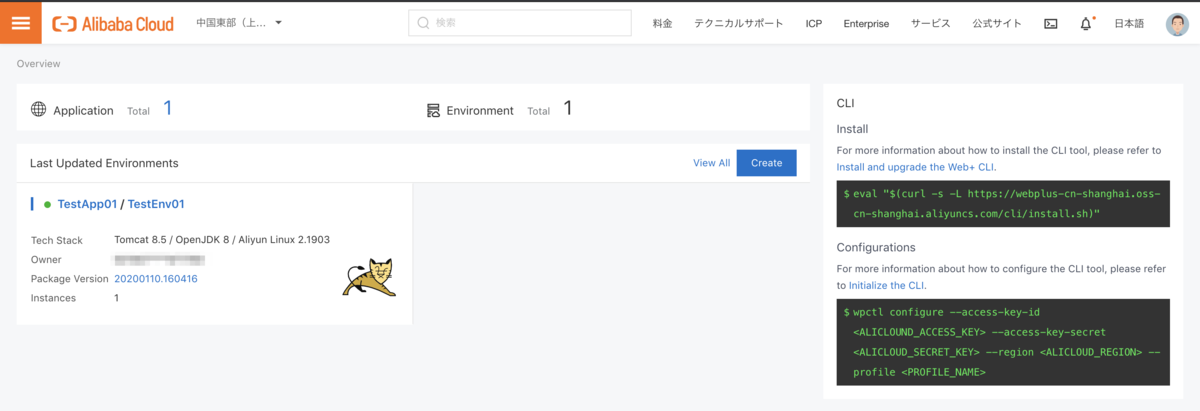Viewport: 1200px width, 411px height.
Task: Open the 料金 menu item
Action: (662, 23)
